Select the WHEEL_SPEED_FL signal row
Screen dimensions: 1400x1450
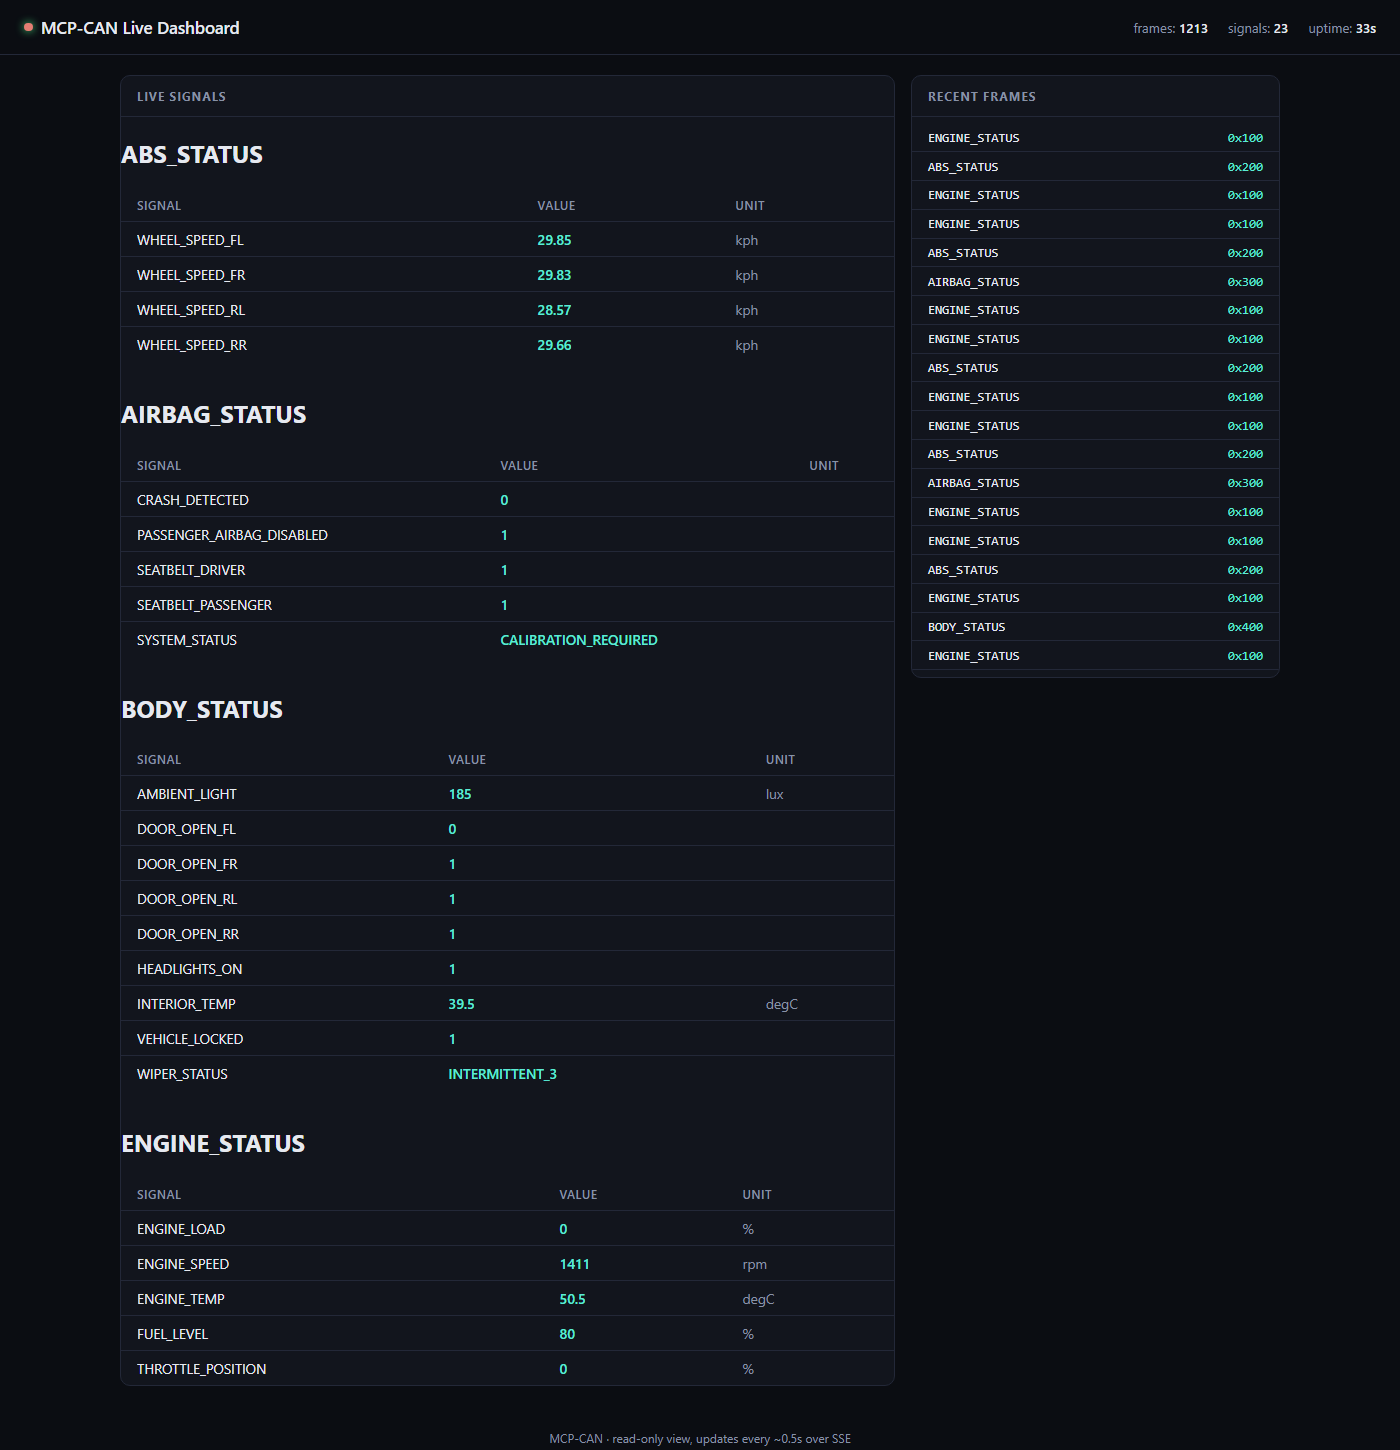(x=507, y=240)
